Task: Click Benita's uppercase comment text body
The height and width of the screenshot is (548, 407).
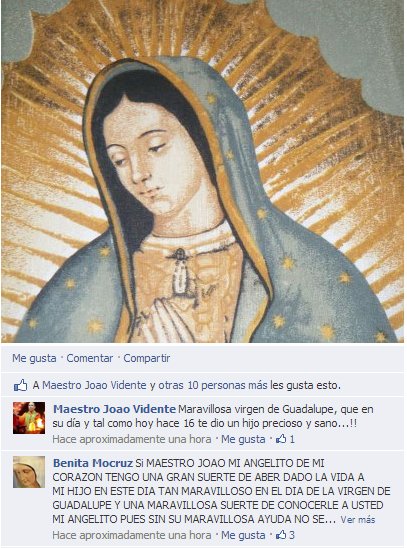Action: point(221,491)
